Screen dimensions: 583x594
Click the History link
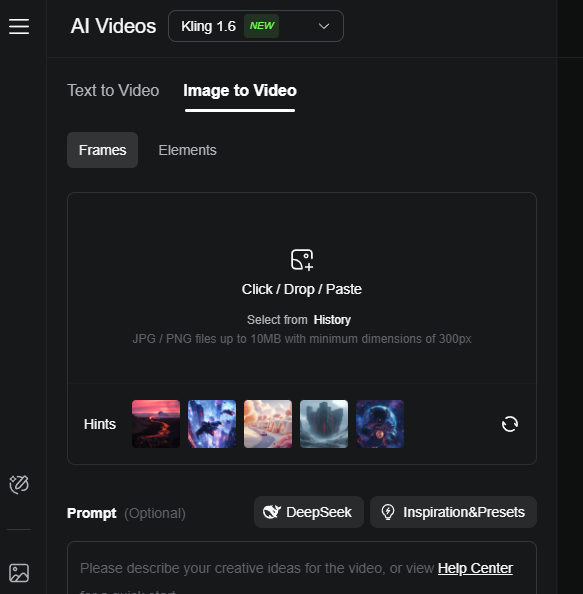pyautogui.click(x=332, y=320)
